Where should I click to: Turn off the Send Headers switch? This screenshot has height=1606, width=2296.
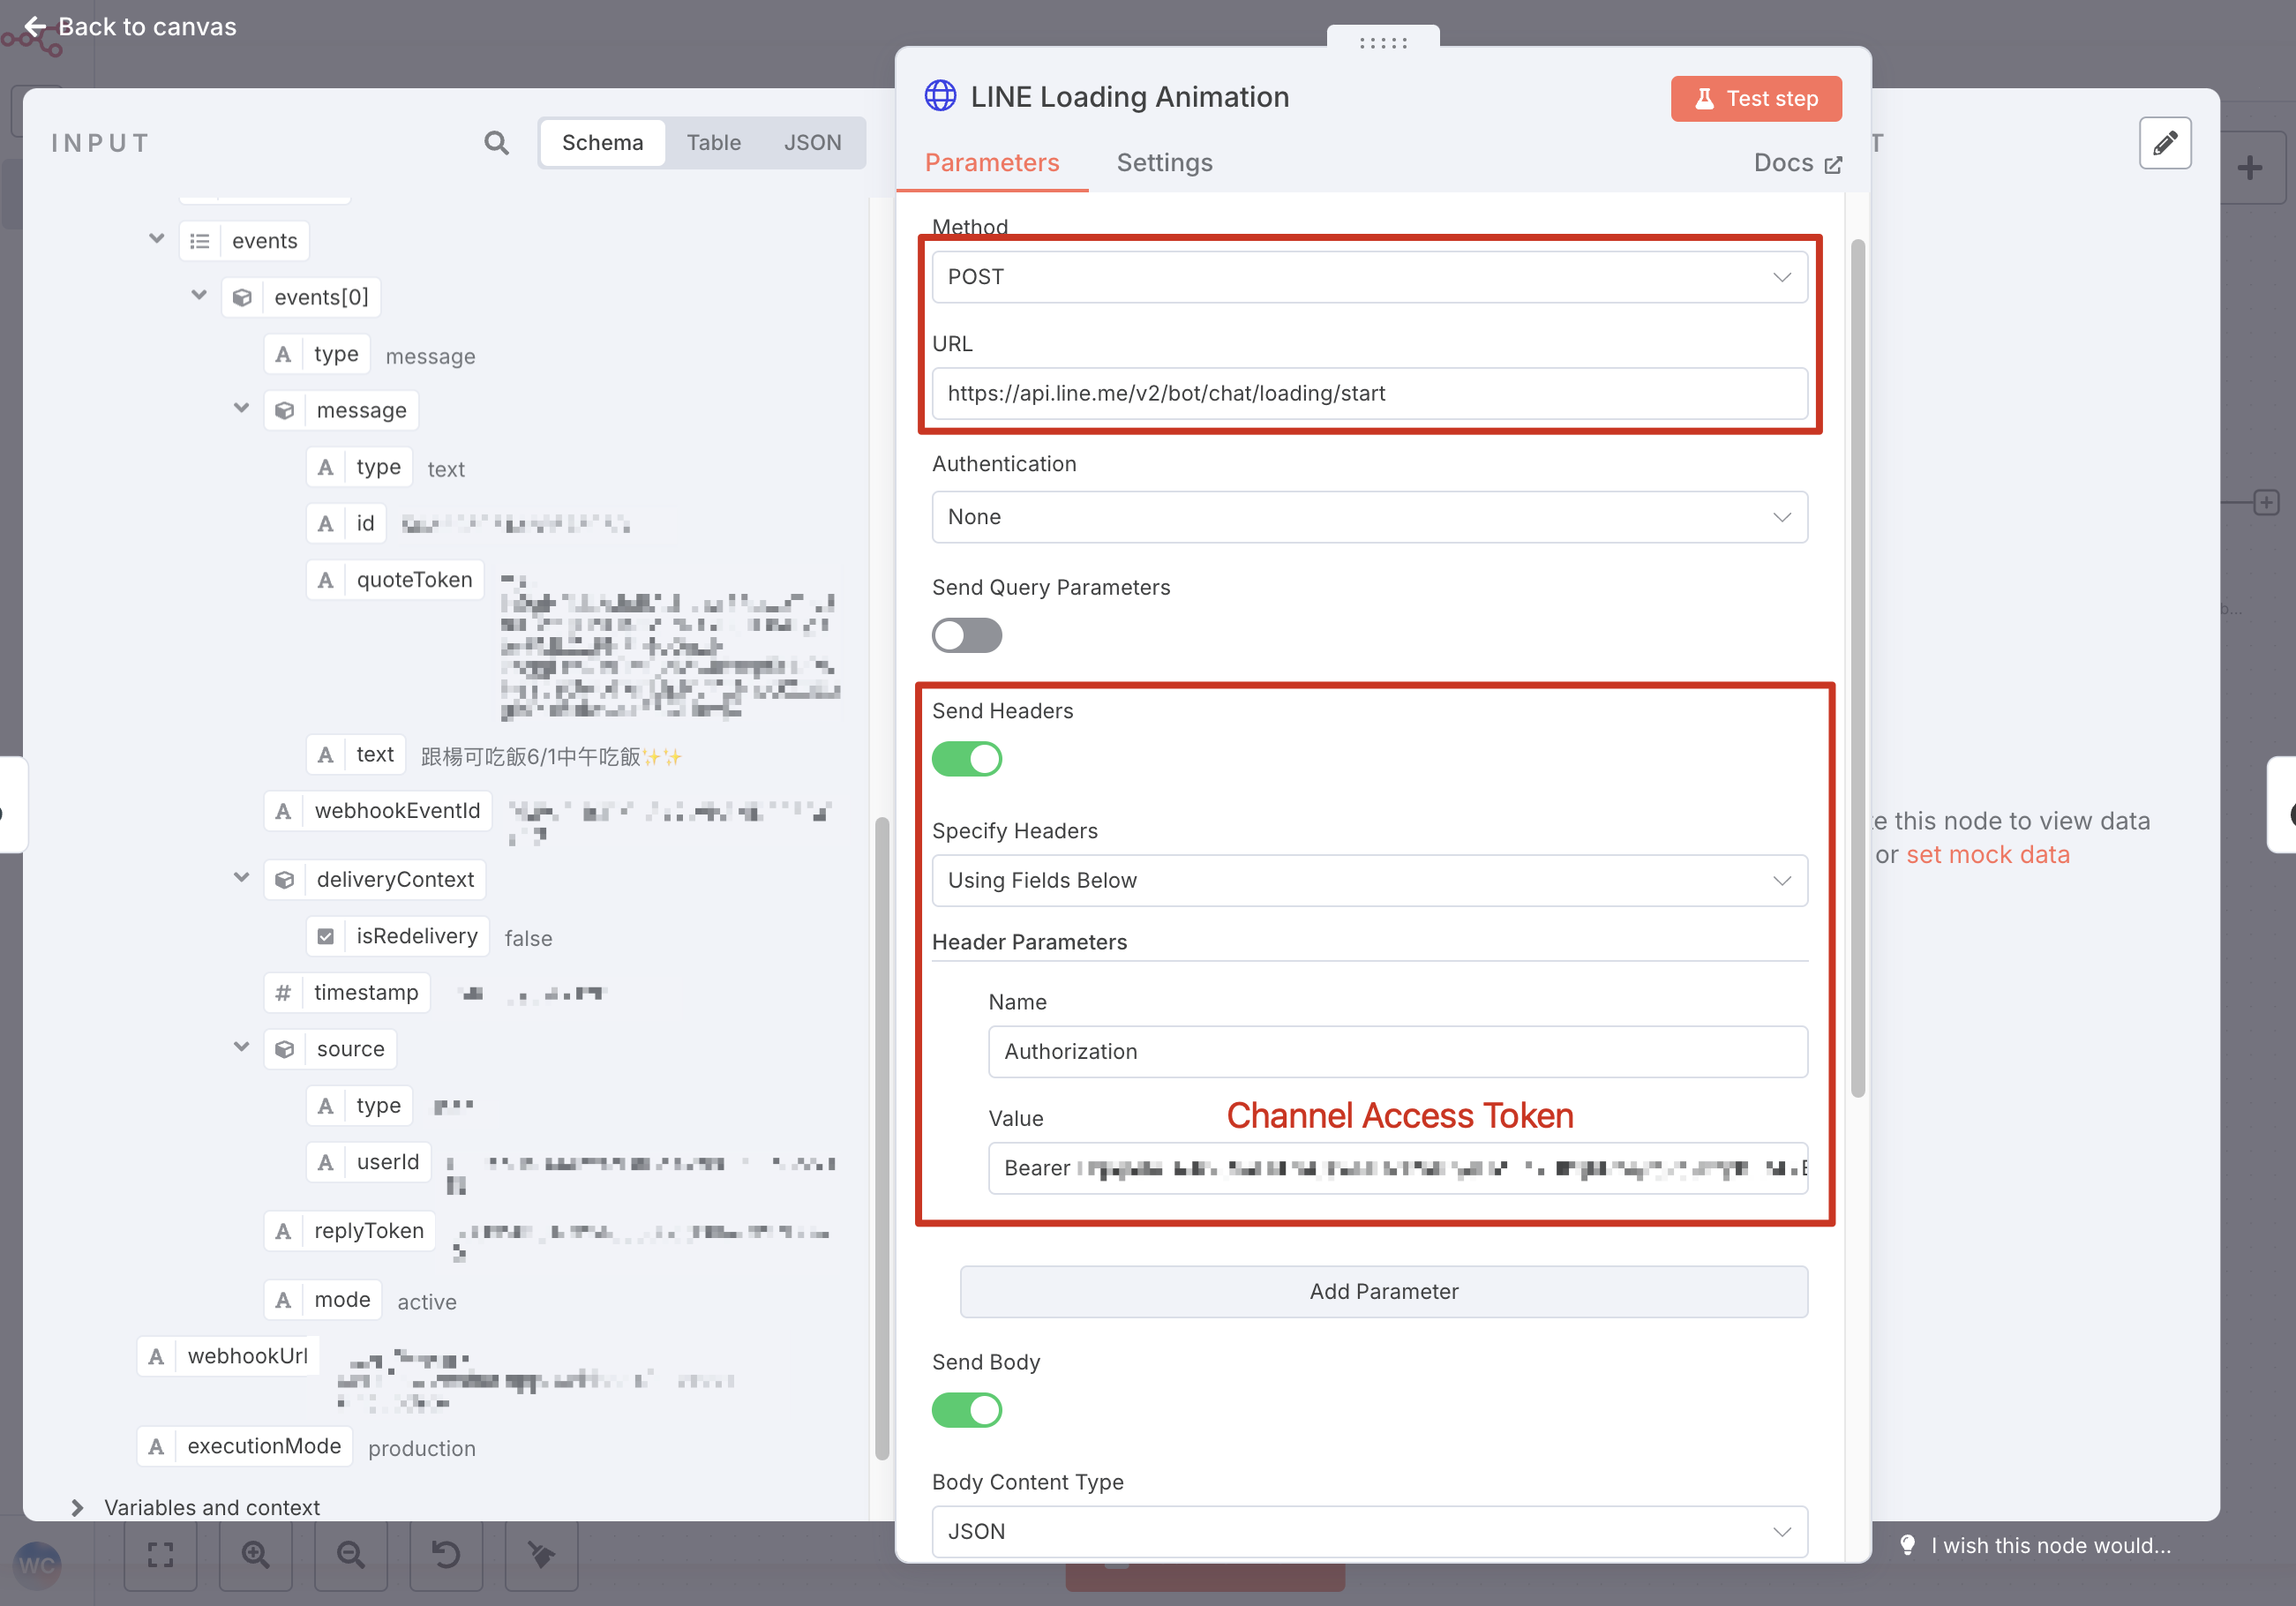(x=967, y=759)
